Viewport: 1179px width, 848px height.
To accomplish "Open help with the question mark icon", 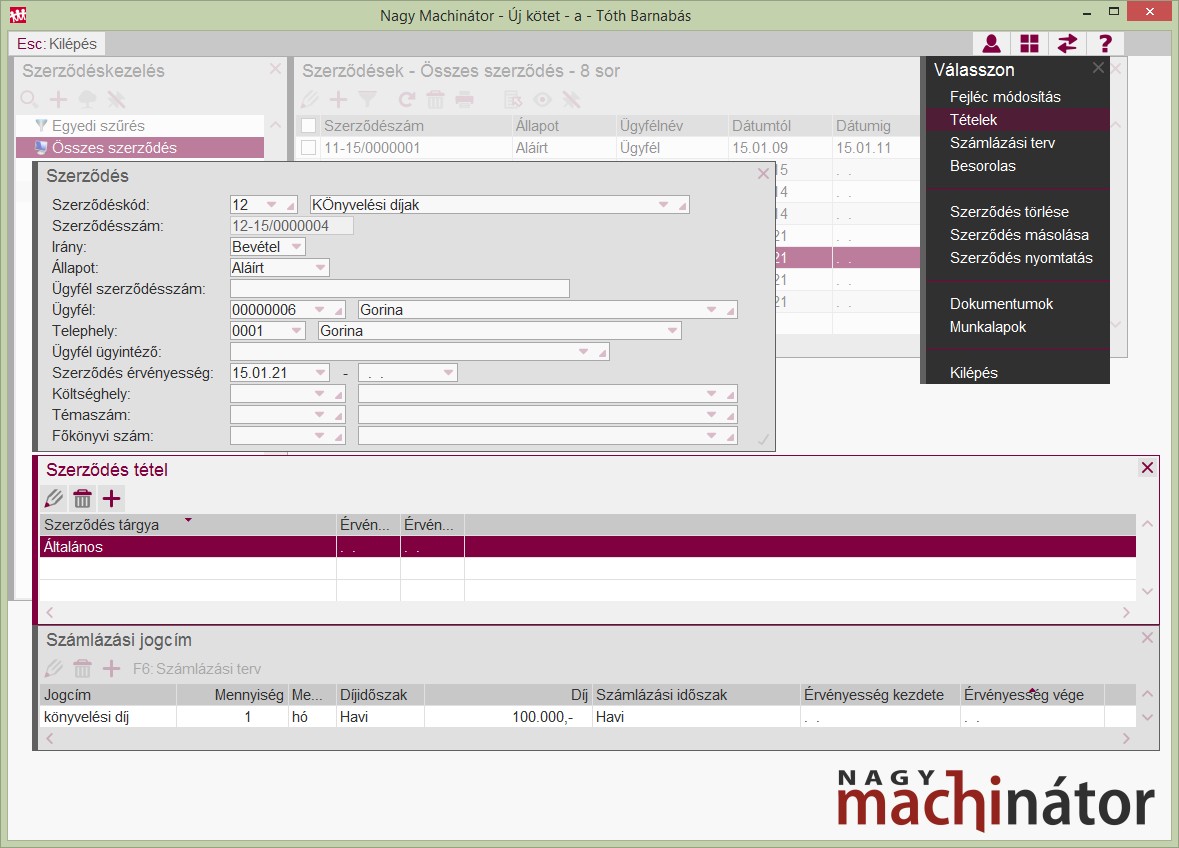I will tap(1105, 44).
